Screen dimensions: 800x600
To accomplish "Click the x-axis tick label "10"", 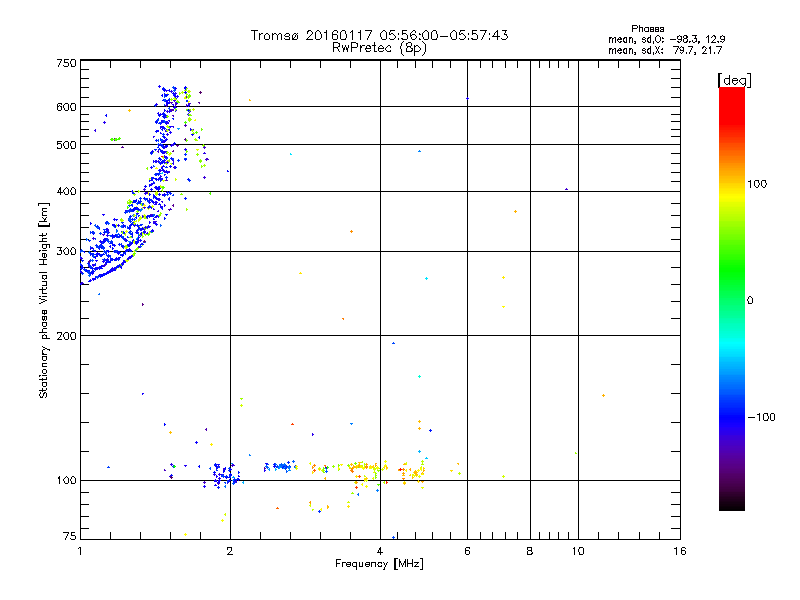I will (578, 551).
